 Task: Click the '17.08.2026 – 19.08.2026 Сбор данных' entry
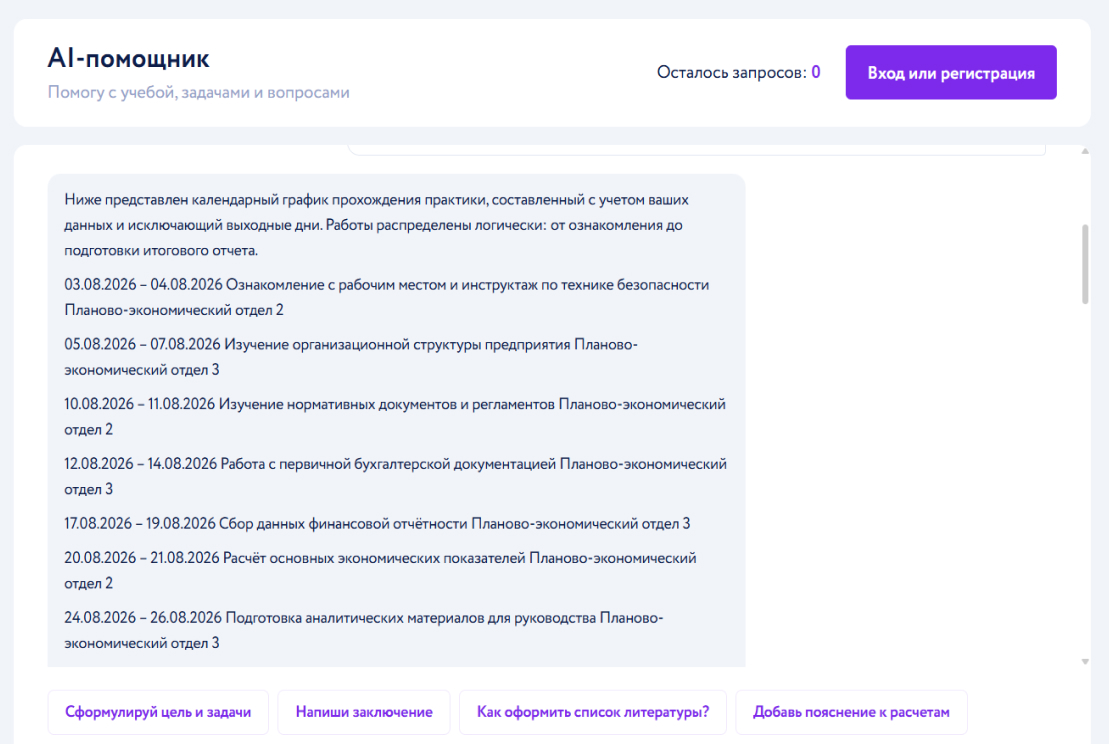point(377,524)
